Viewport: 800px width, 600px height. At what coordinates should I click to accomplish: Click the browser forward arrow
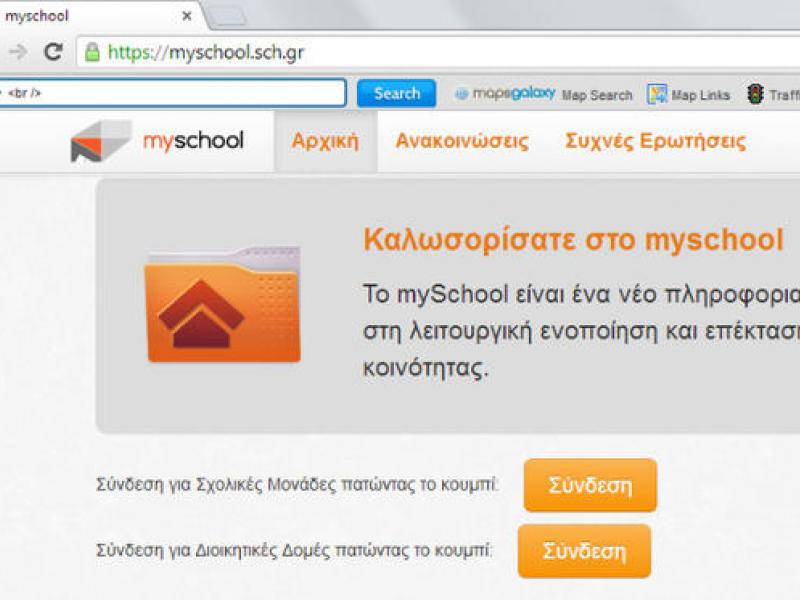coord(17,52)
